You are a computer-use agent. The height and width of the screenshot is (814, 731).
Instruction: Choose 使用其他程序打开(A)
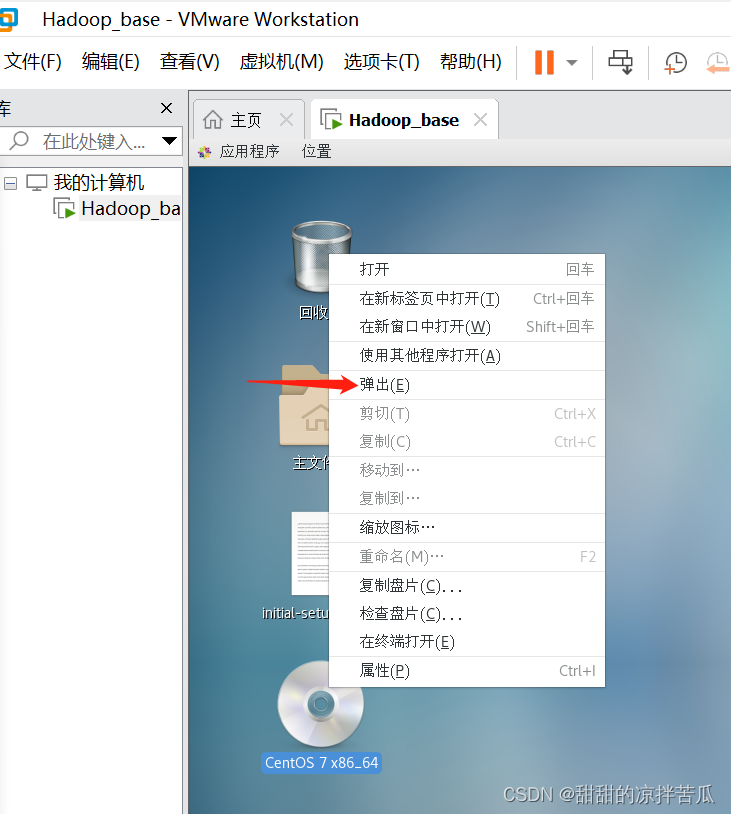[x=467, y=356]
